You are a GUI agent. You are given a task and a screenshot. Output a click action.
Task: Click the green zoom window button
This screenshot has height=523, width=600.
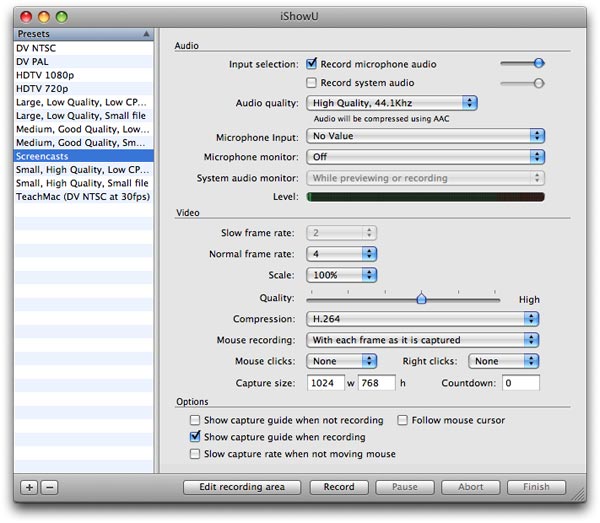(62, 16)
